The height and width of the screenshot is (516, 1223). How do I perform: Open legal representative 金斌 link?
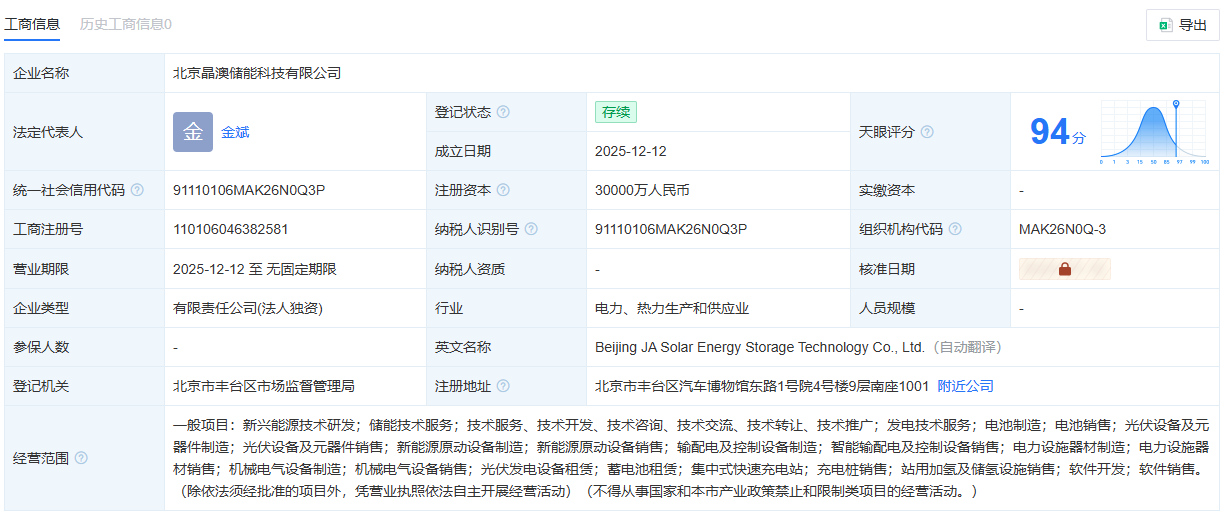point(235,132)
